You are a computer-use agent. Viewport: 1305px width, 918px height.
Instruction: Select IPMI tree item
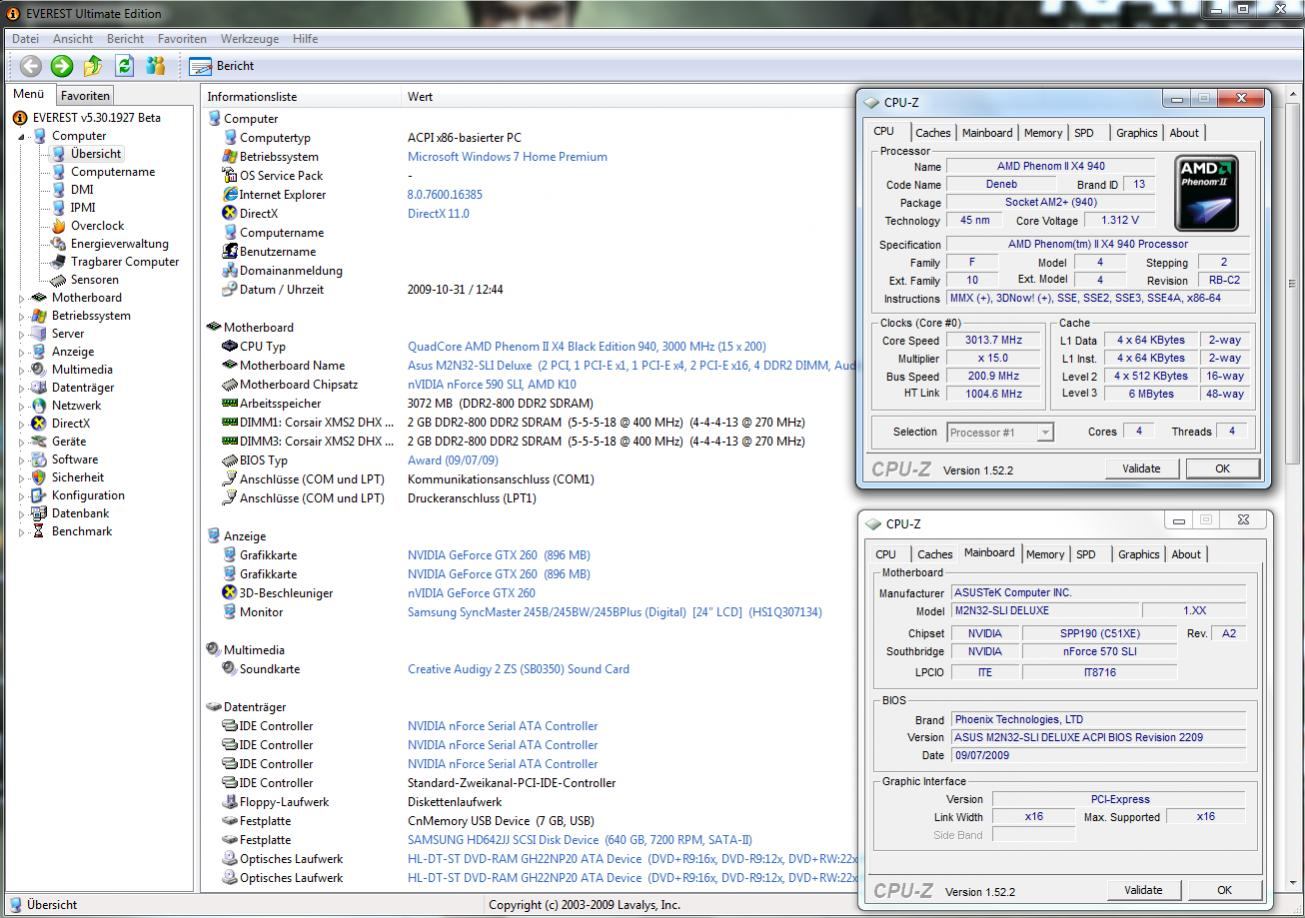[83, 208]
